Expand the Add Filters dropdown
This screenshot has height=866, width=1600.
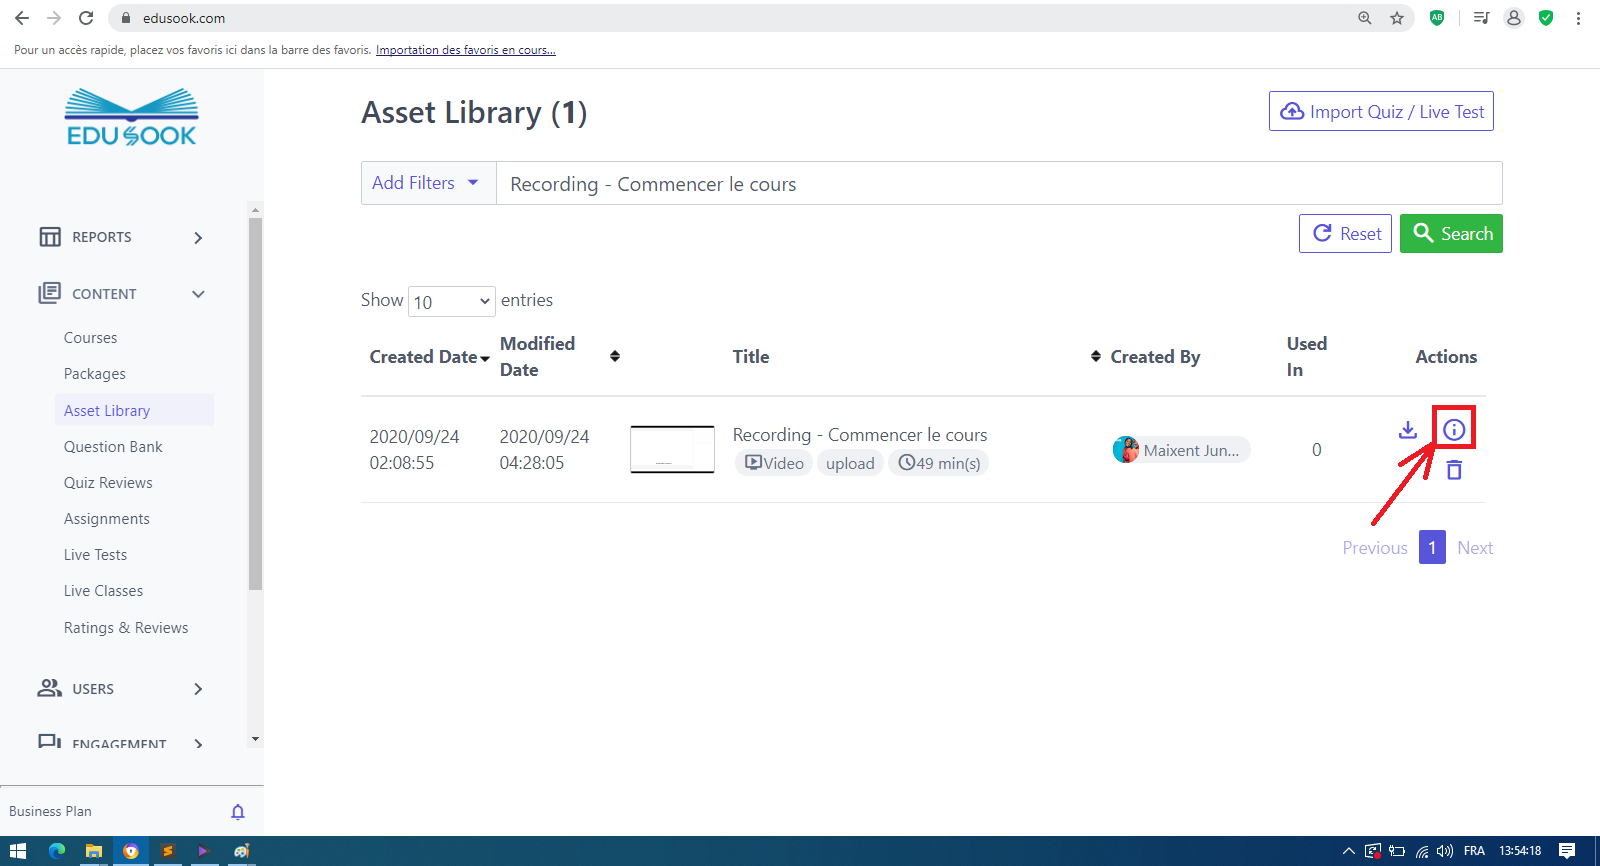428,183
